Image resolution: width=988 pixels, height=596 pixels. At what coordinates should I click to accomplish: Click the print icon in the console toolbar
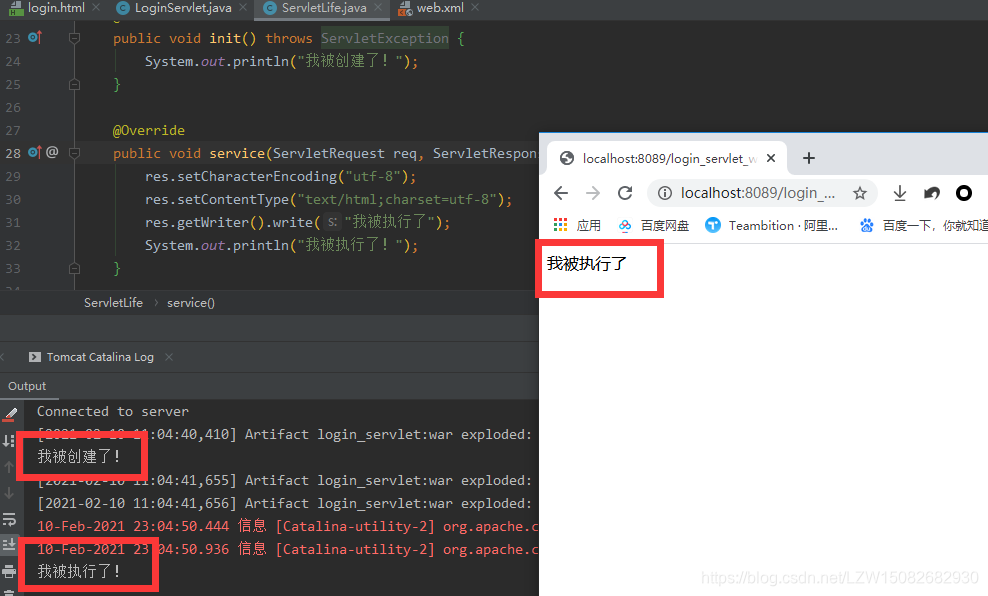9,571
